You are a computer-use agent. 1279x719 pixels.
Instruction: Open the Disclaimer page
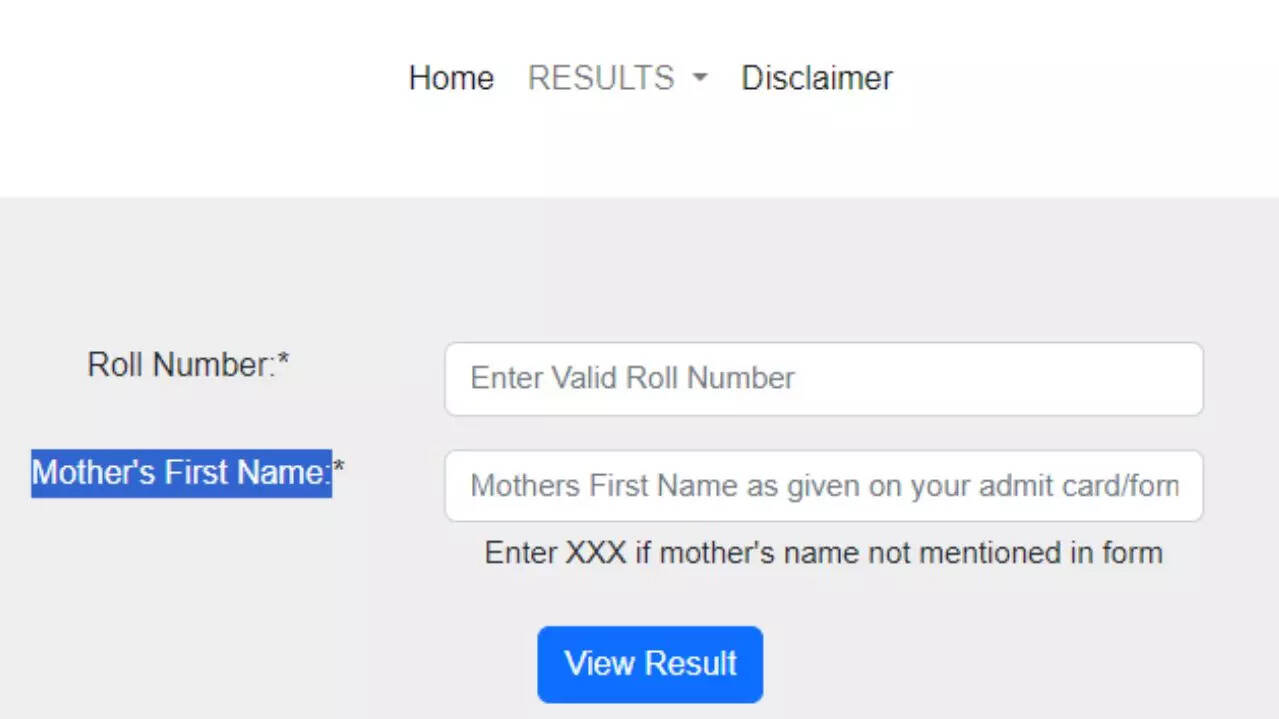[816, 78]
